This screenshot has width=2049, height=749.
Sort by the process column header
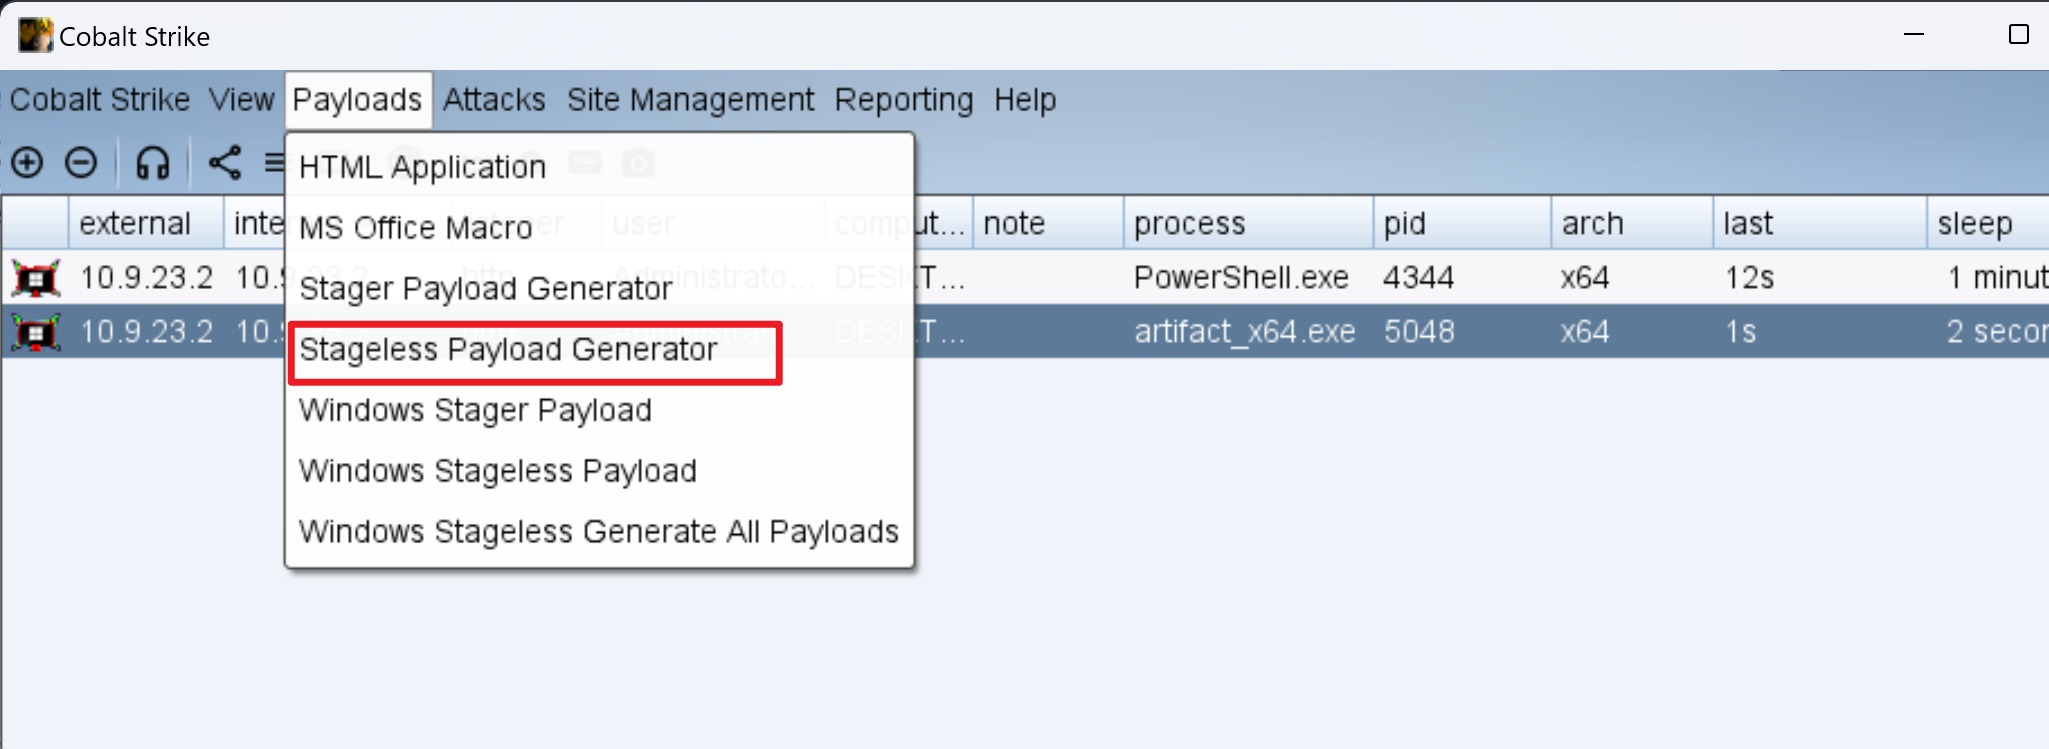point(1248,223)
